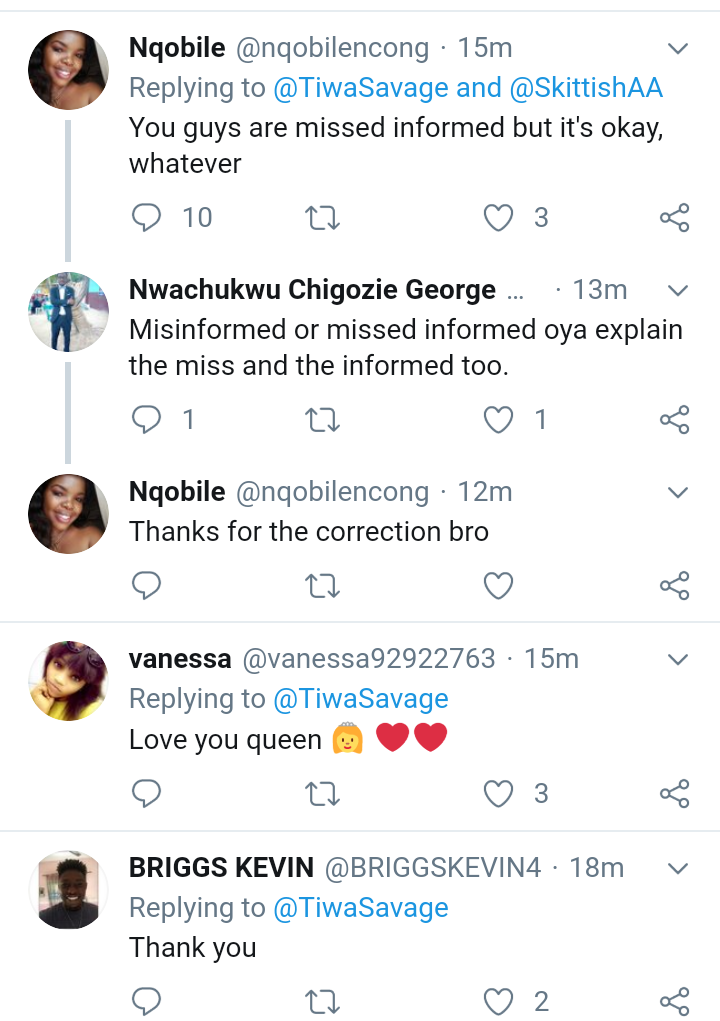The width and height of the screenshot is (720, 1021).
Task: Share Nqobile's "missed informed" tweet
Action: coord(675,217)
